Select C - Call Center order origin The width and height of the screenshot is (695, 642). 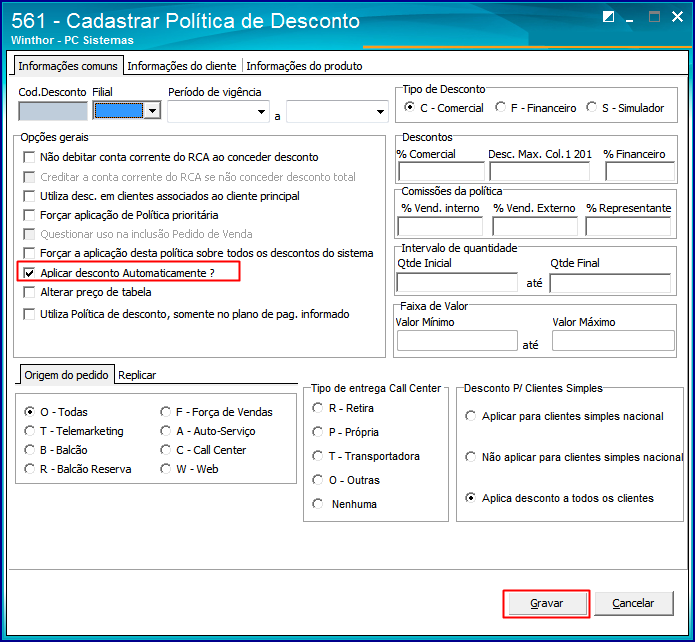pyautogui.click(x=165, y=450)
